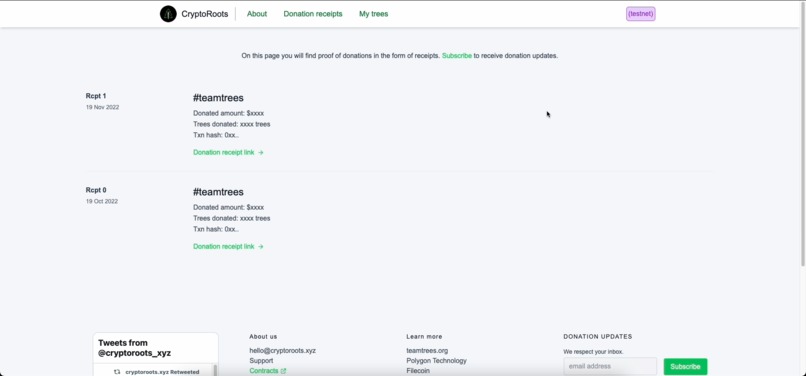Click Donated amount text in Rcpt 0
Viewport: 806px width, 376px height.
[228, 207]
